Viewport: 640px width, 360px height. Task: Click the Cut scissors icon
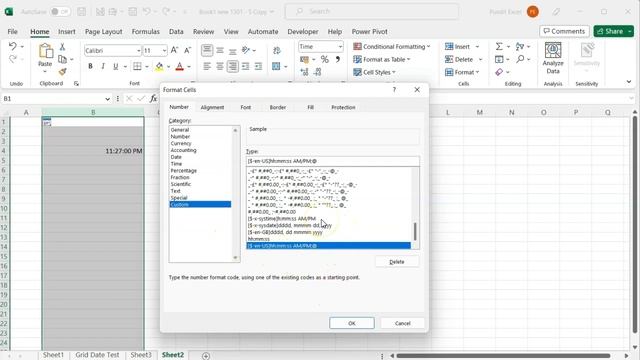[x=62, y=47]
